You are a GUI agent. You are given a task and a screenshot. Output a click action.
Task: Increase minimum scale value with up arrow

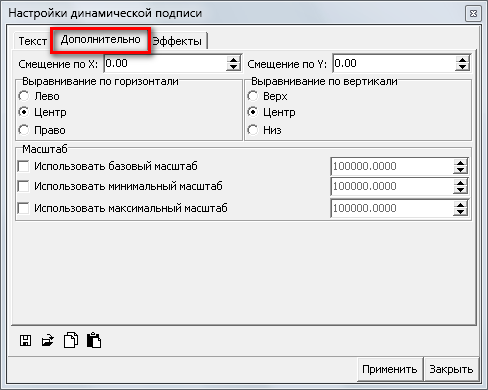[461, 182]
